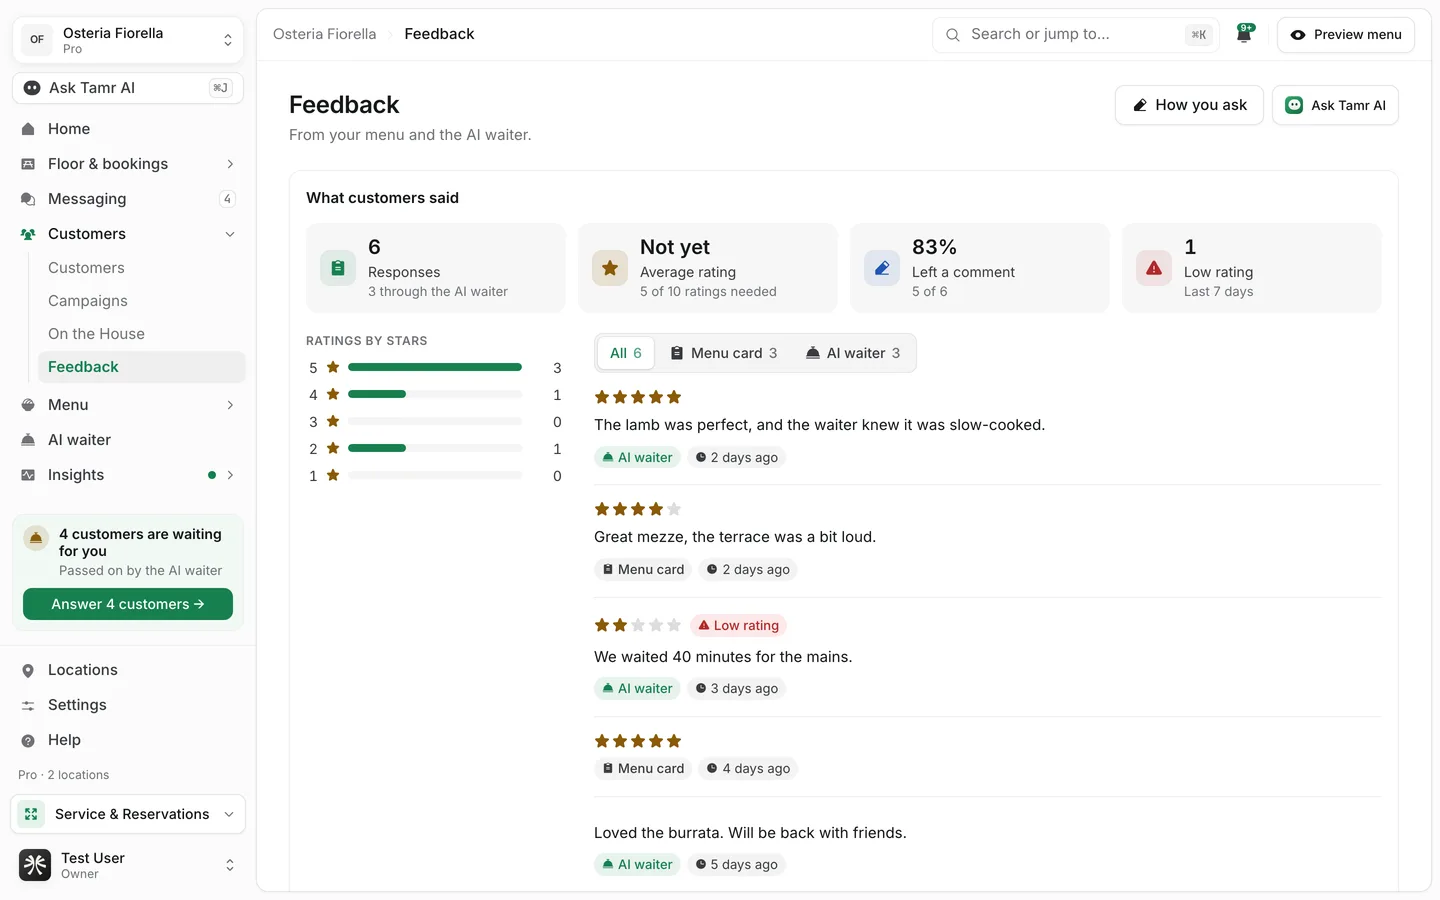The height and width of the screenshot is (900, 1440).
Task: Click Answer 4 customers button
Action: [x=128, y=604]
